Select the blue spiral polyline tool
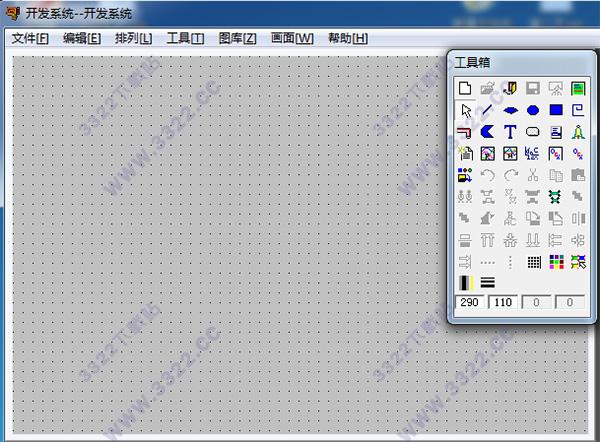Image resolution: width=600 pixels, height=442 pixels. coord(578,110)
